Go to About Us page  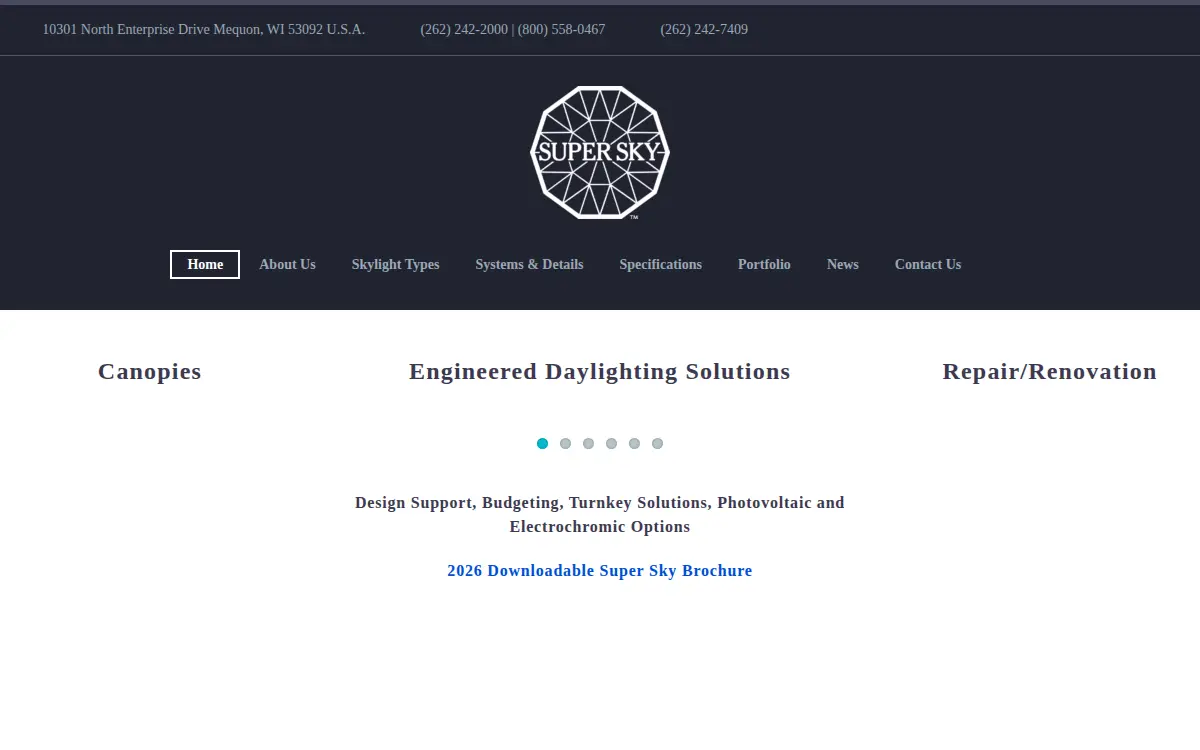tap(287, 264)
